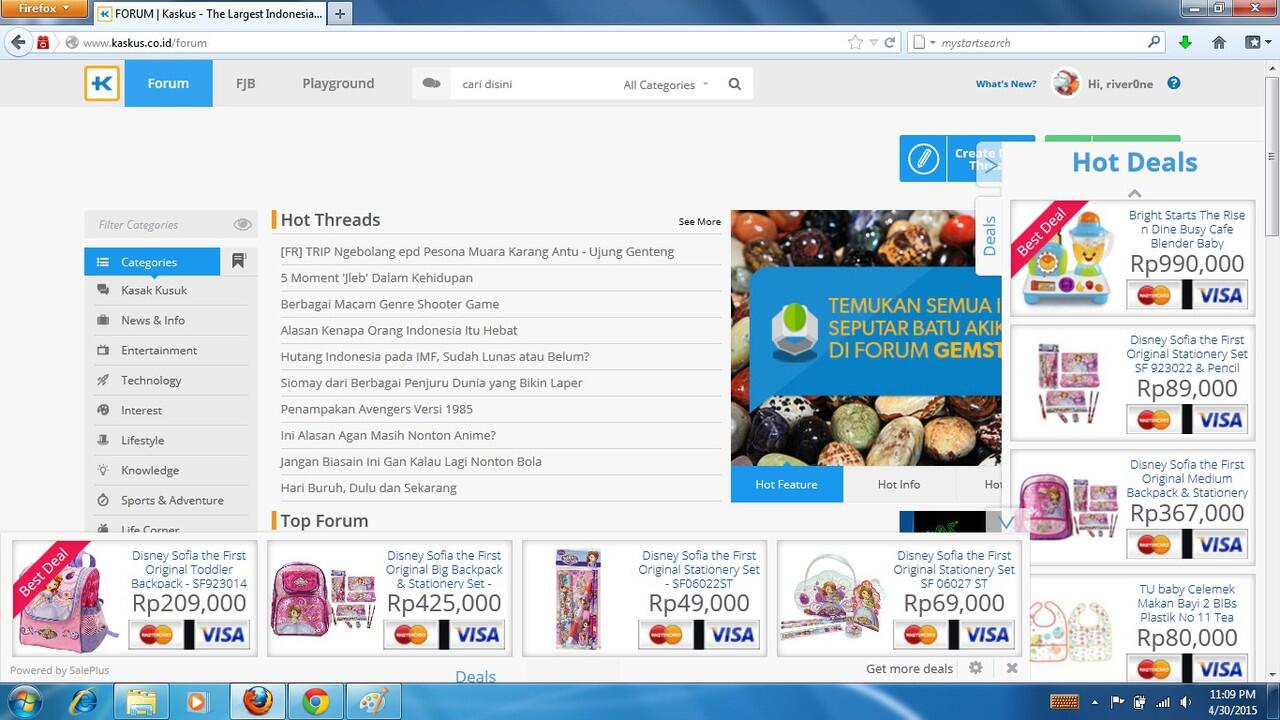Open thread Berbagai Macam Genre Shooter Game

point(390,304)
